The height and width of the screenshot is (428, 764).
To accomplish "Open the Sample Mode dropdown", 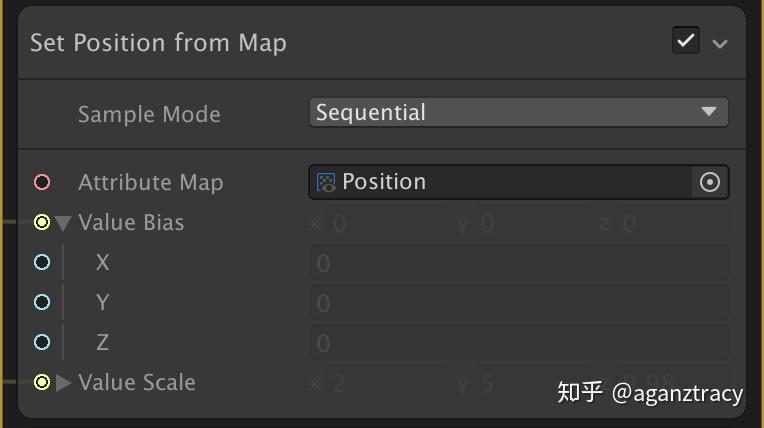I will point(518,112).
